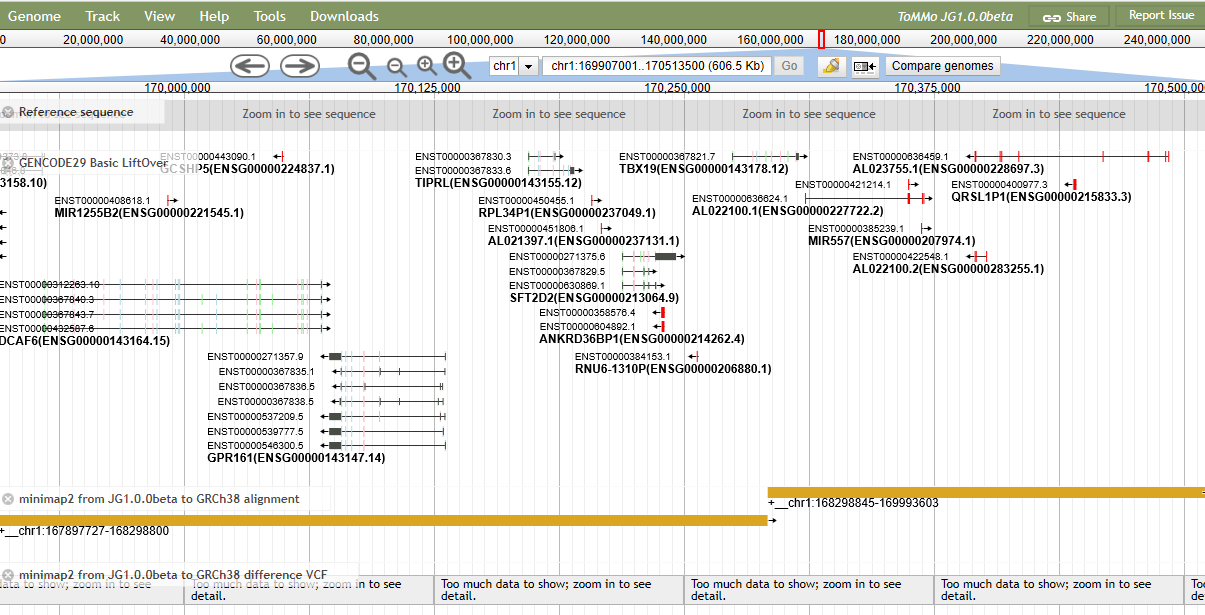The width and height of the screenshot is (1205, 615).
Task: Pan left with the left arrow button
Action: [250, 66]
